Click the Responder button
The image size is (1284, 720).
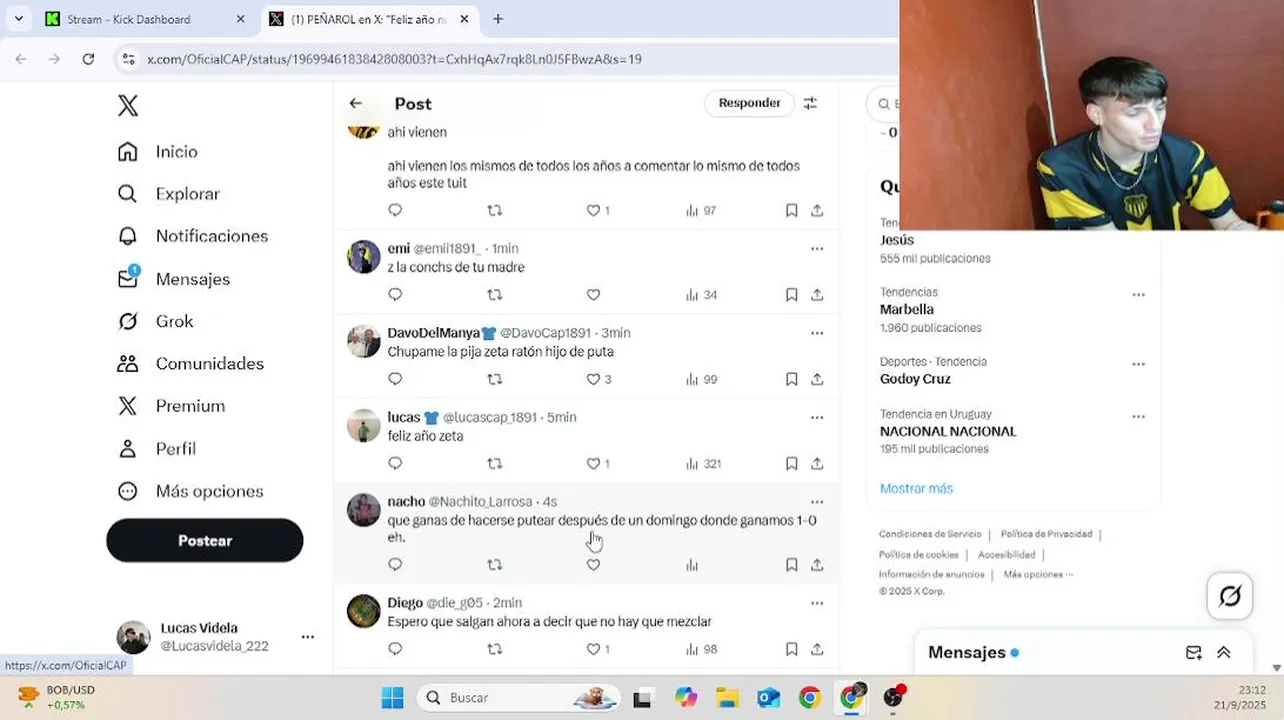click(x=749, y=103)
